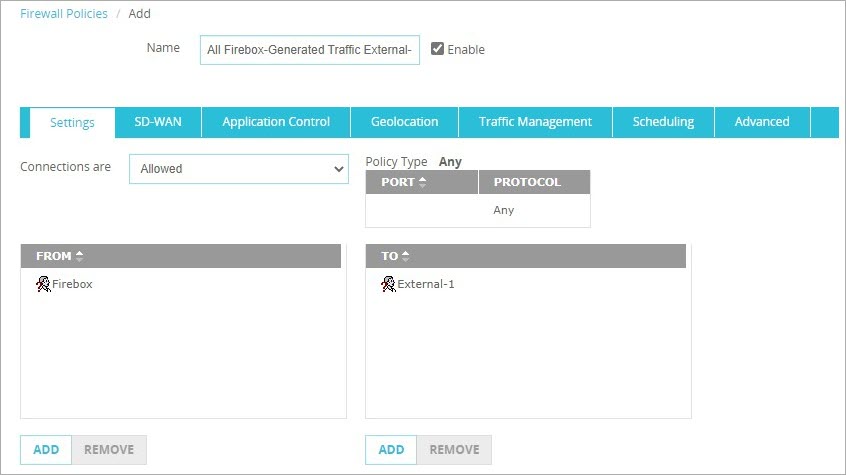Click the Firebox alias icon in FROM list

coord(43,284)
